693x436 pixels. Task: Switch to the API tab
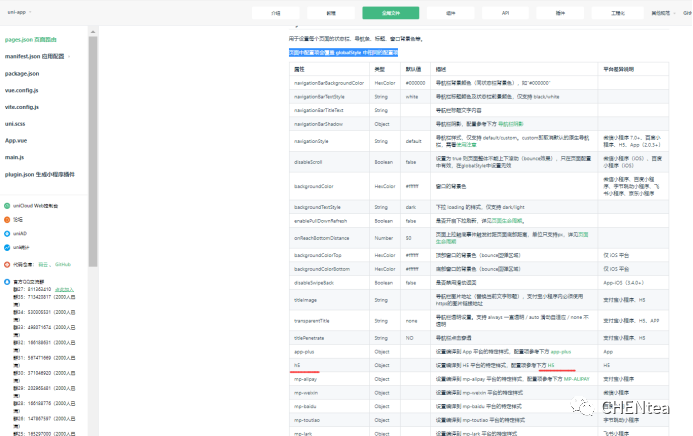tap(506, 14)
